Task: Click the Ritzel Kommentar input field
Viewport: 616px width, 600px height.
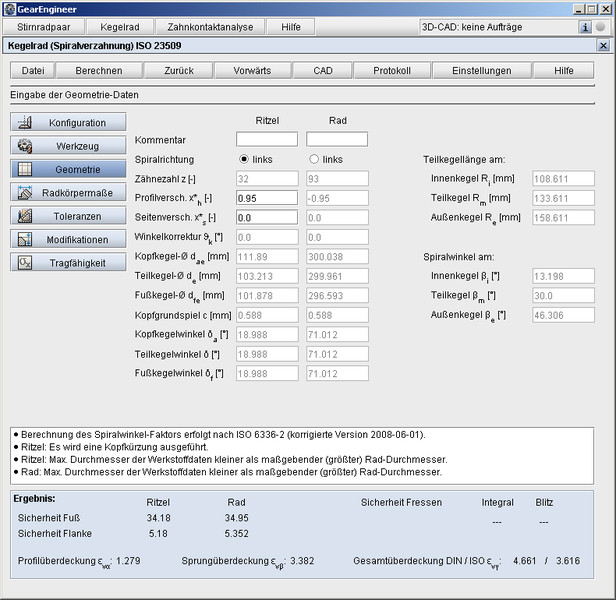Action: point(267,139)
